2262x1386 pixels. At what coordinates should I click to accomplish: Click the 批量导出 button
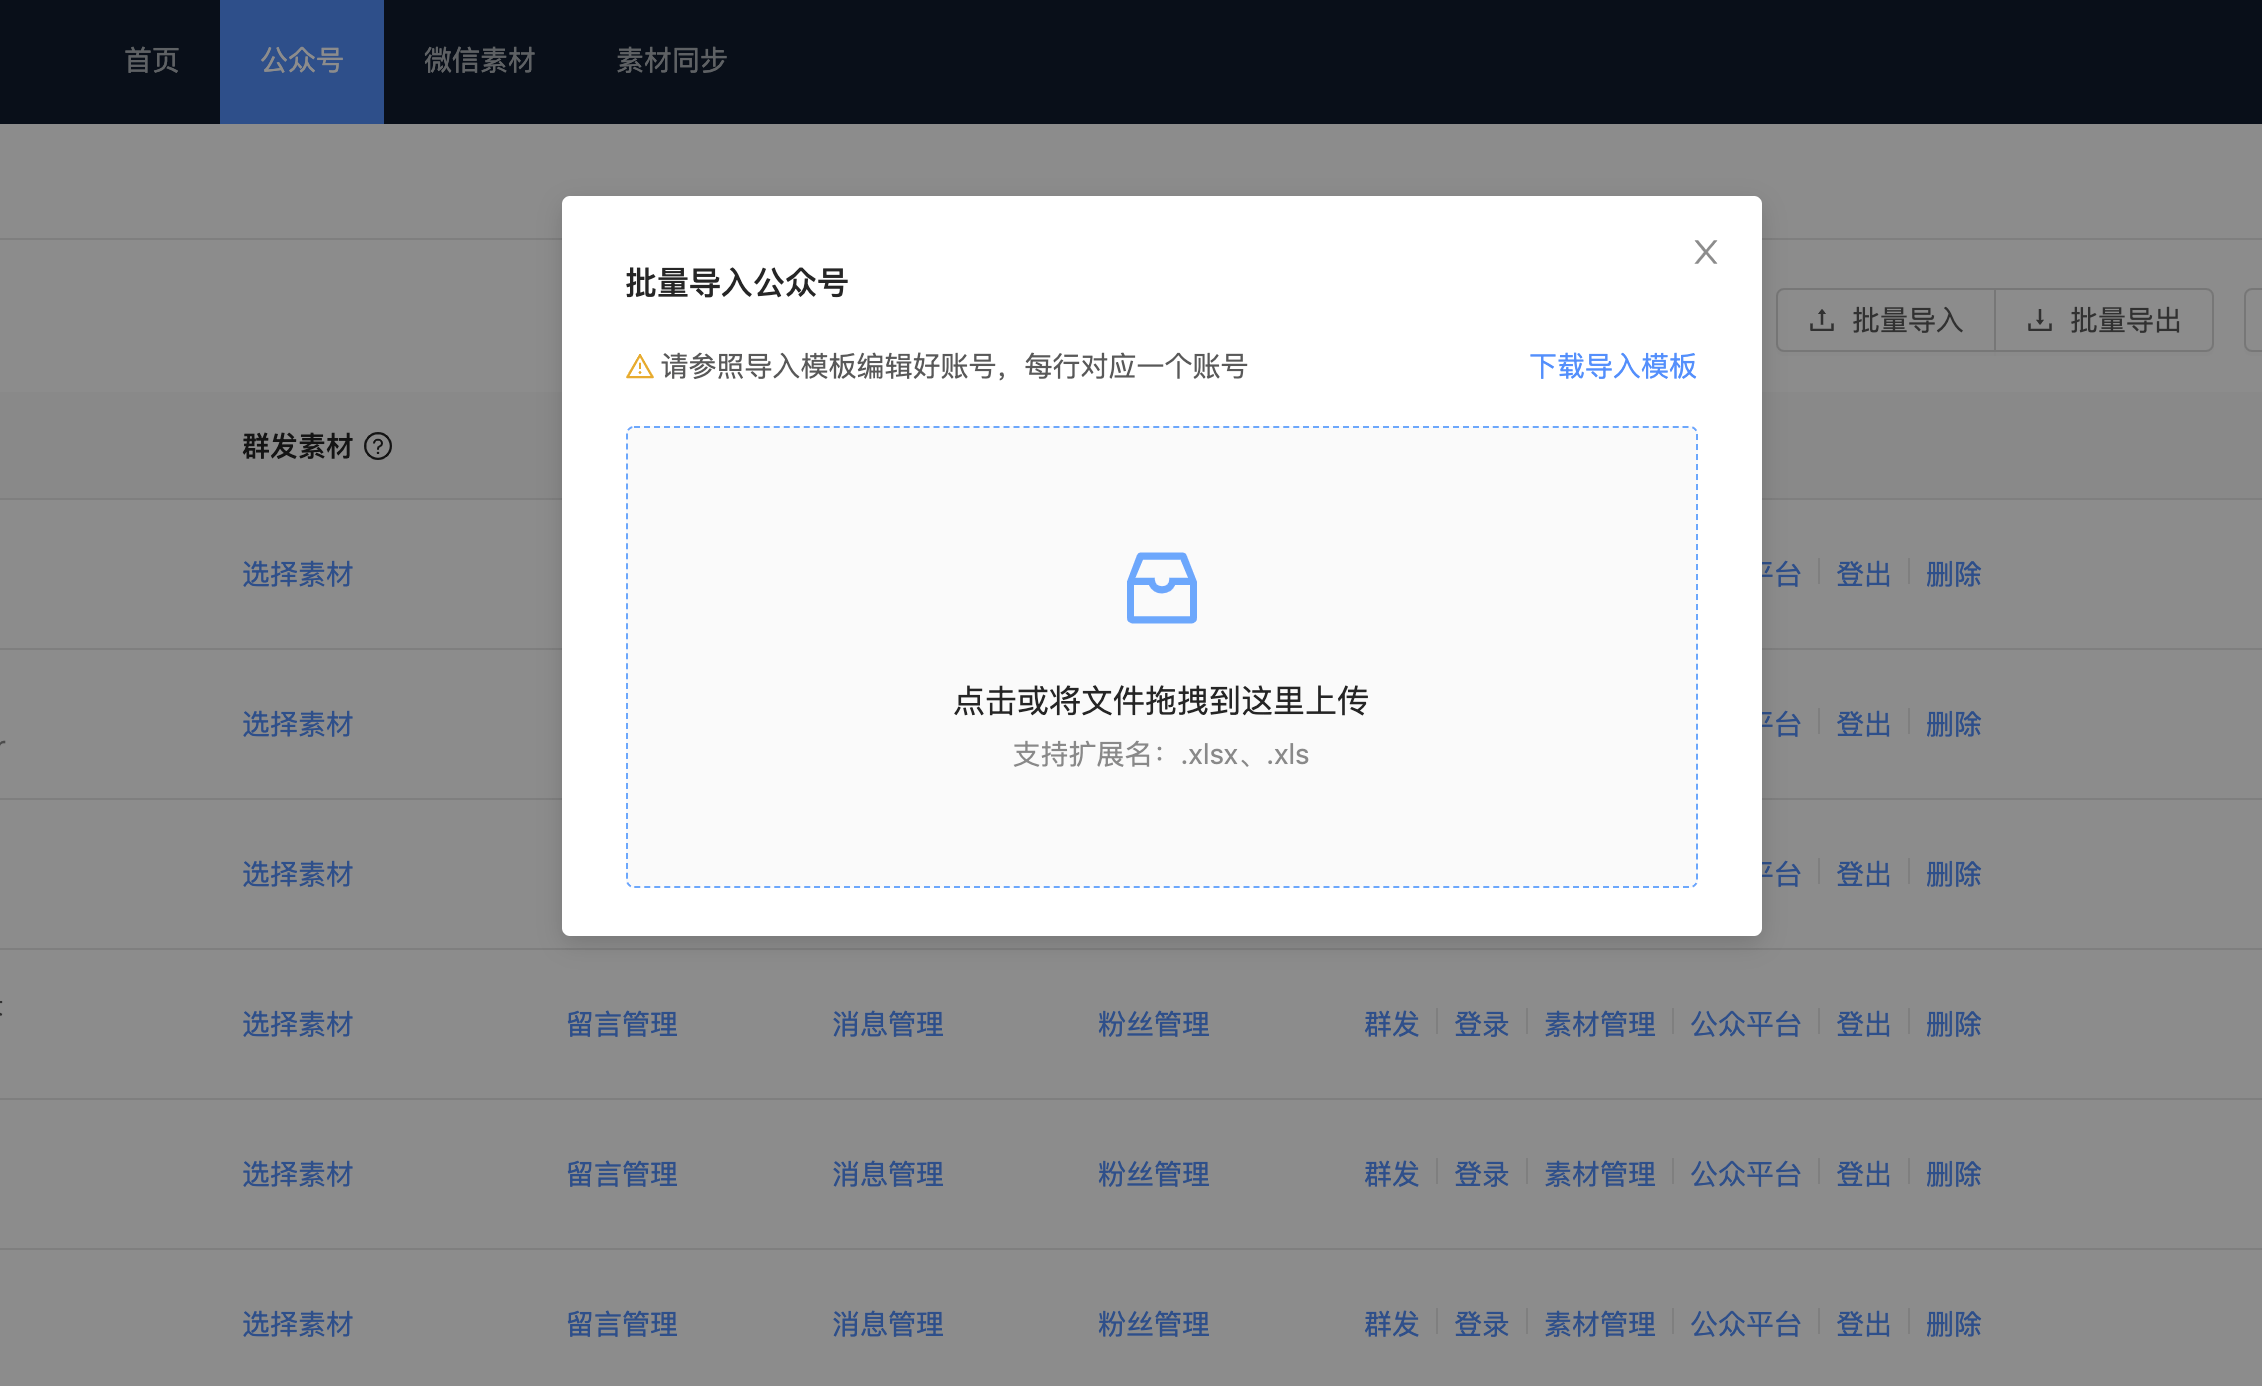point(2104,320)
